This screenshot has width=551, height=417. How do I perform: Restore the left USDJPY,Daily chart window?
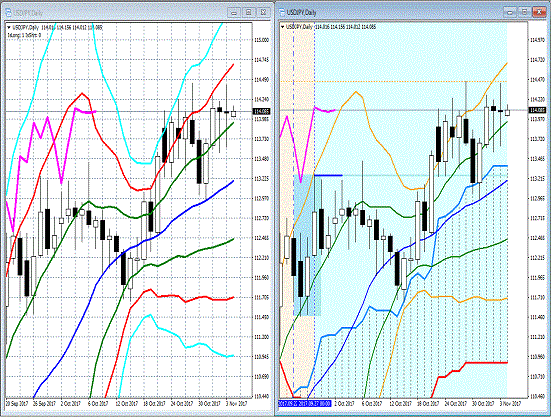point(248,12)
